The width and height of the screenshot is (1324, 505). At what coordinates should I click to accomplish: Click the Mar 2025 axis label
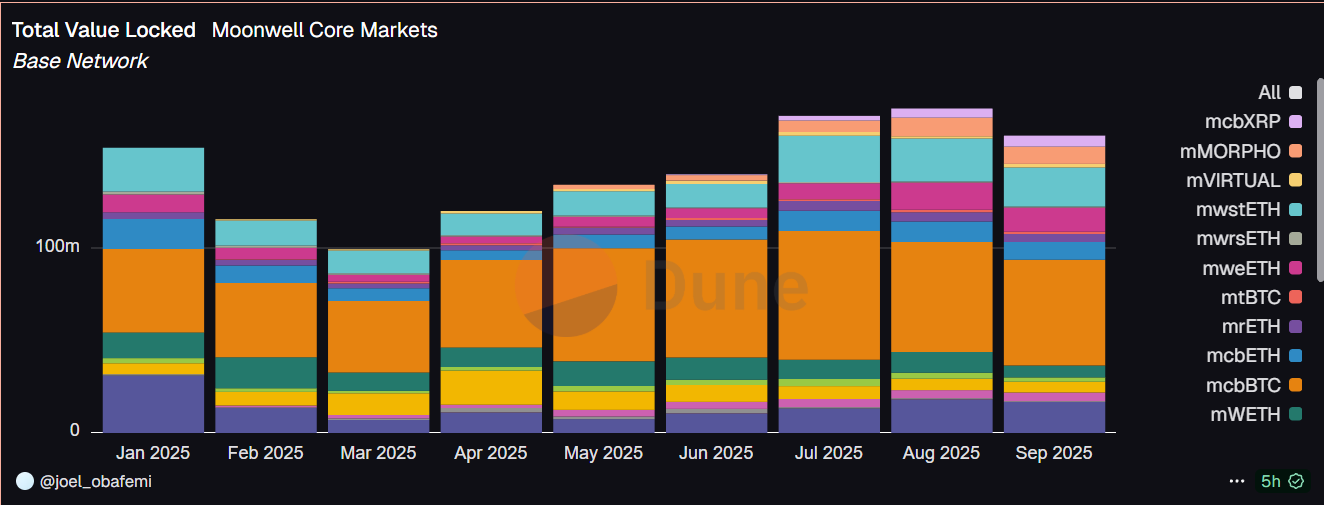378,453
